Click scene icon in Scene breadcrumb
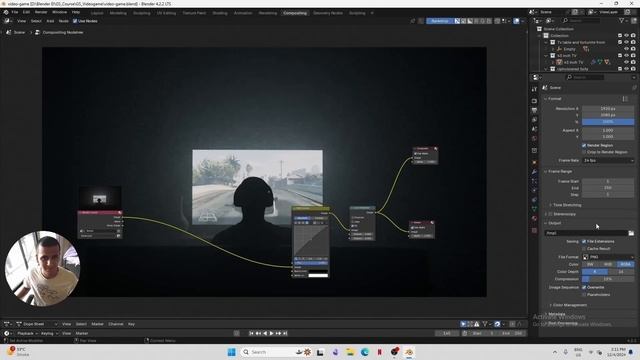The image size is (640, 360). 9,32
